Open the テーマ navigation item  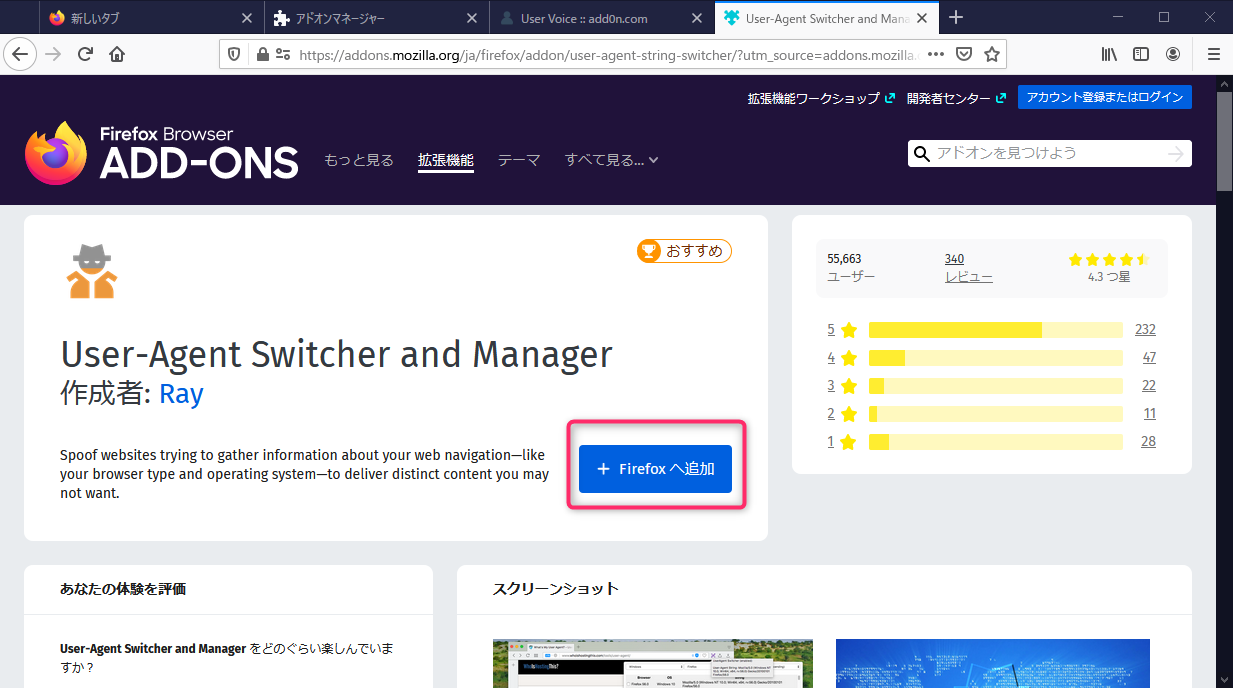pos(519,160)
